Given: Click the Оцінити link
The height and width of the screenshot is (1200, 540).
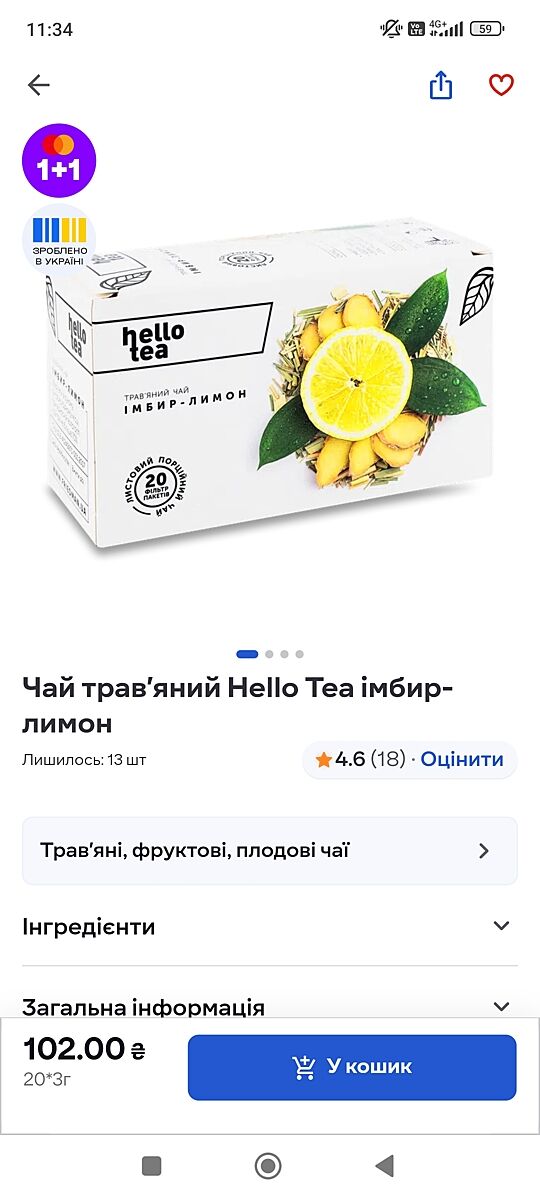Looking at the screenshot, I should coord(462,760).
